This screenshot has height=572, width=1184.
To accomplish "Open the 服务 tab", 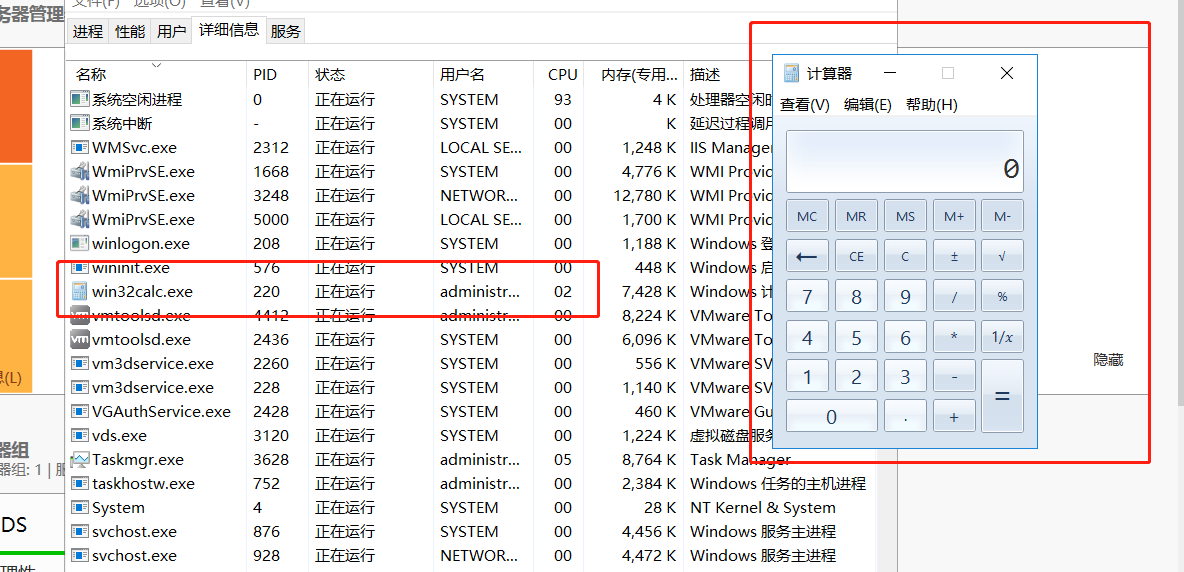I will pyautogui.click(x=285, y=31).
